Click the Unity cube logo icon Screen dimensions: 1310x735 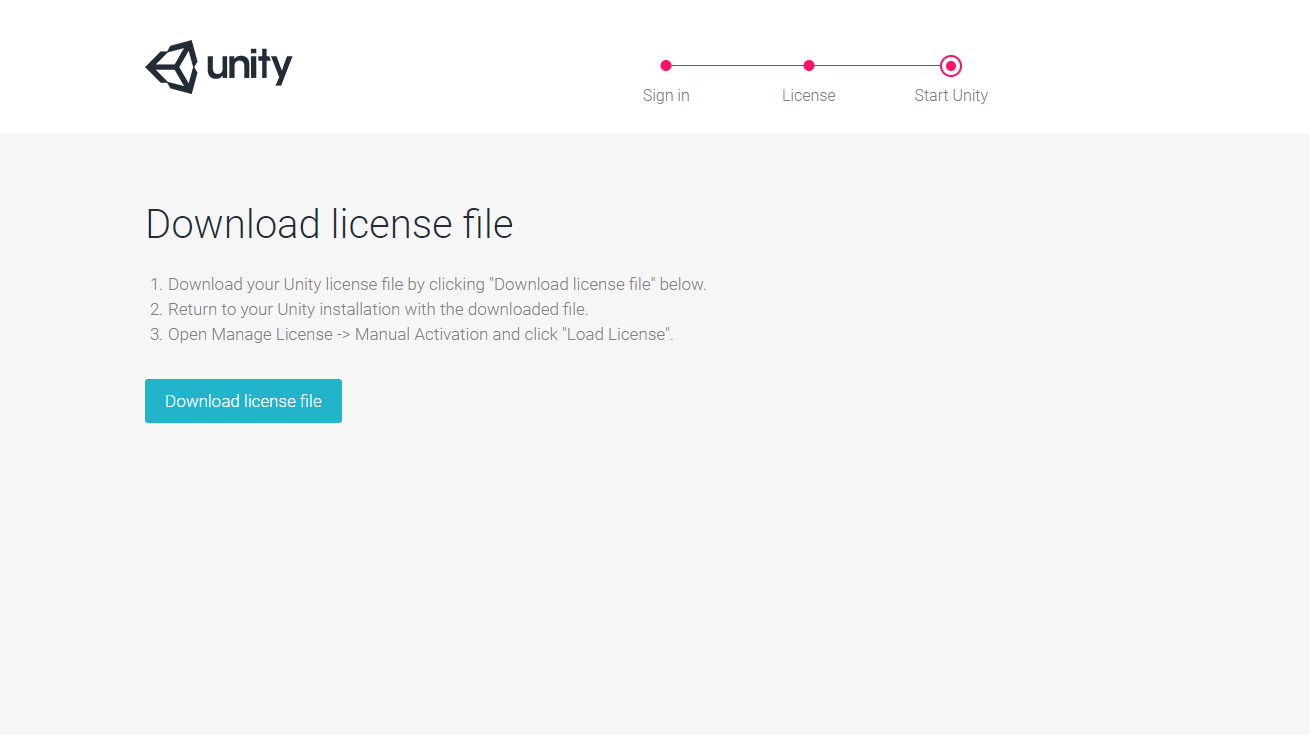172,67
